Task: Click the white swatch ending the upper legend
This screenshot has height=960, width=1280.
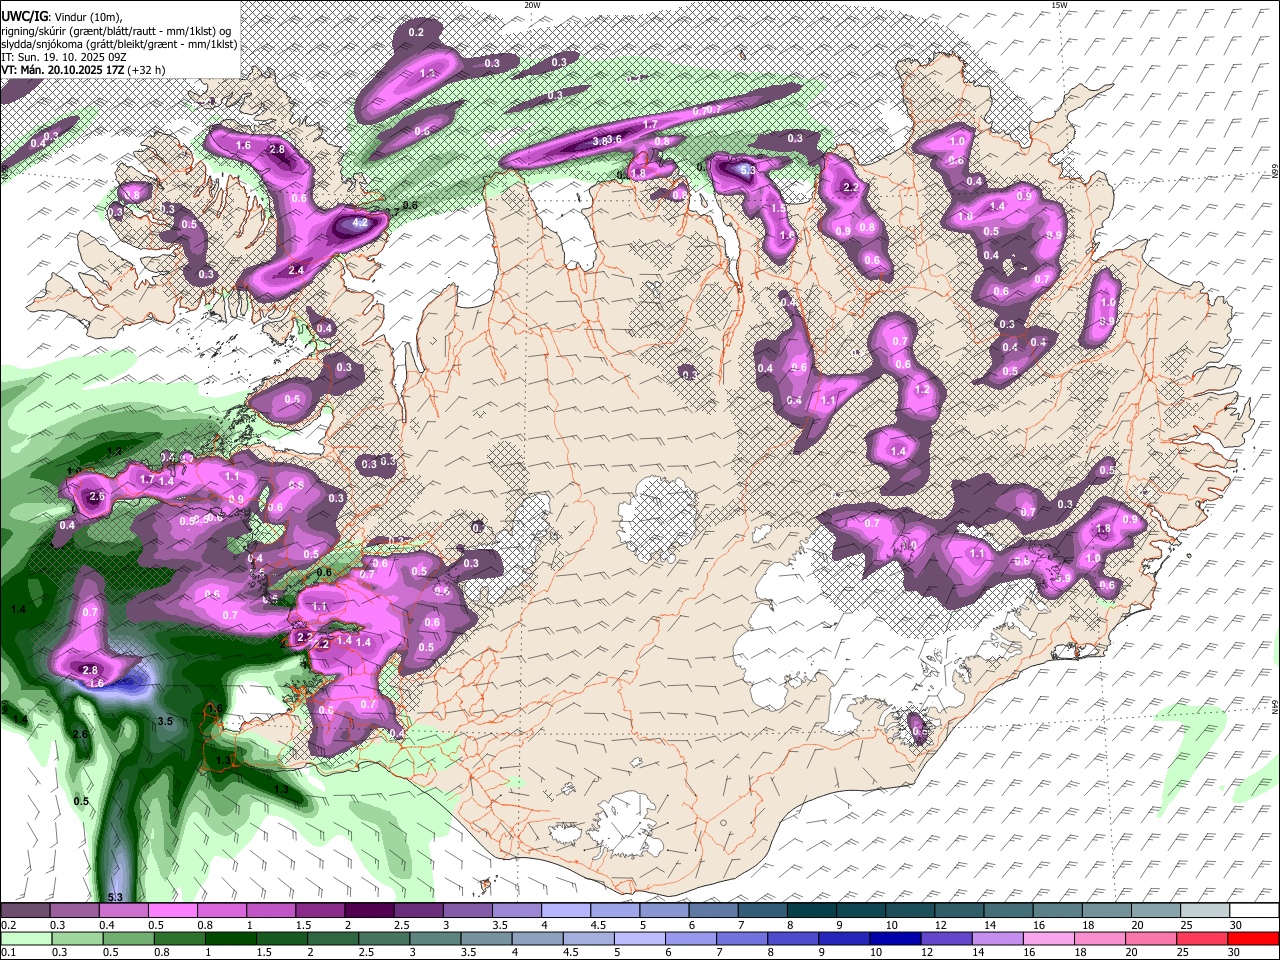Action: tap(1254, 911)
